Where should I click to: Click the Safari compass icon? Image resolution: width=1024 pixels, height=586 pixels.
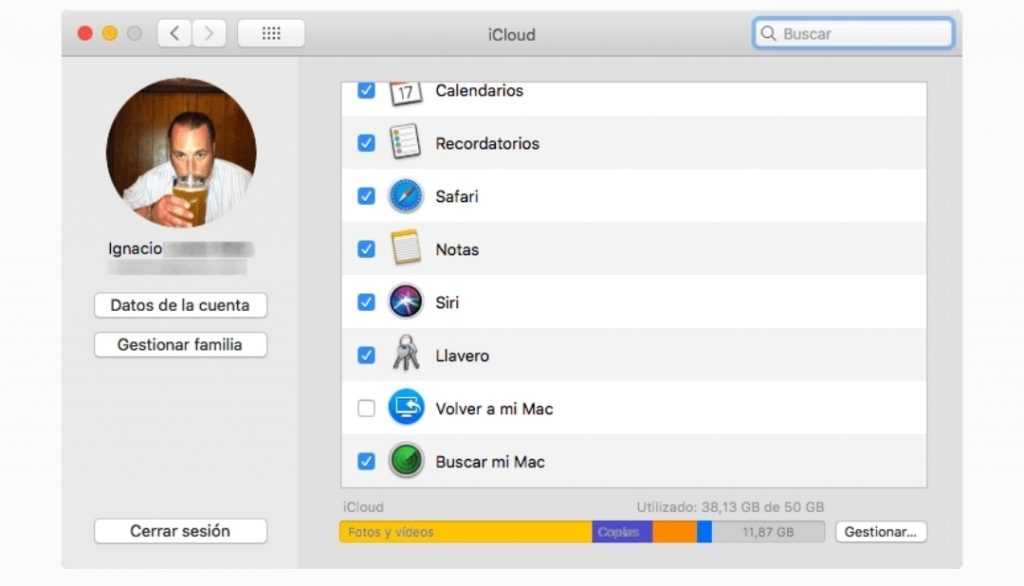pos(406,196)
